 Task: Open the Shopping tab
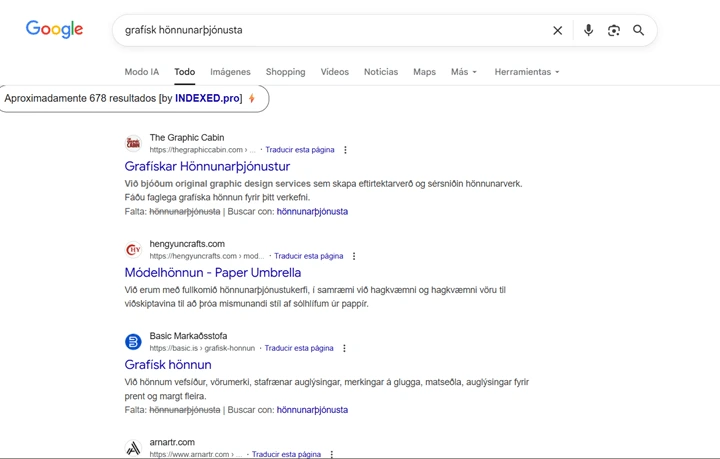286,72
